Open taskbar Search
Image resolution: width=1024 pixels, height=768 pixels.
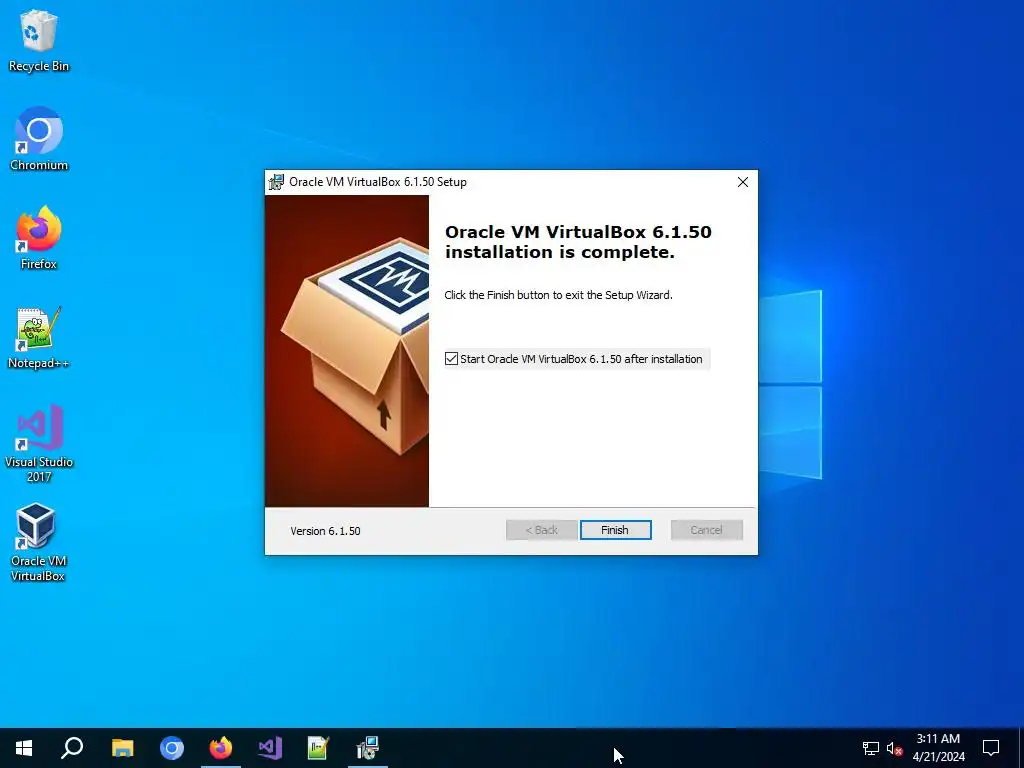(x=72, y=748)
